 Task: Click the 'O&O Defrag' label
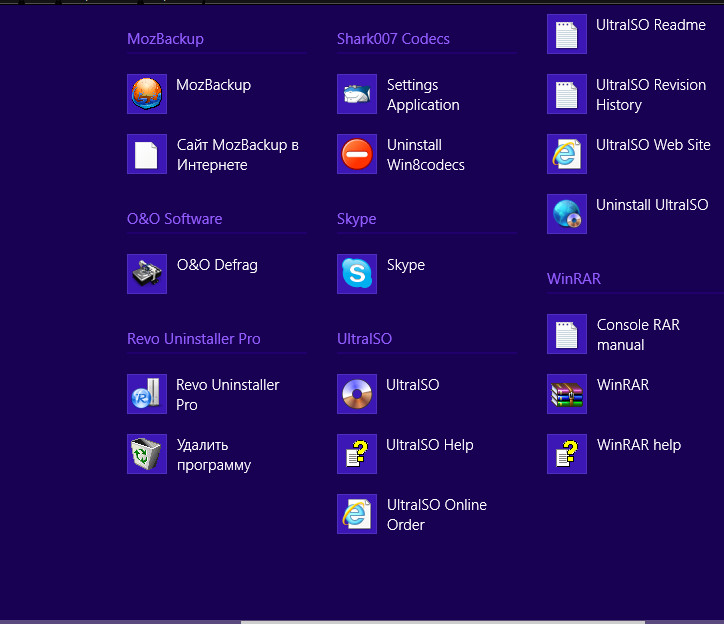217,265
